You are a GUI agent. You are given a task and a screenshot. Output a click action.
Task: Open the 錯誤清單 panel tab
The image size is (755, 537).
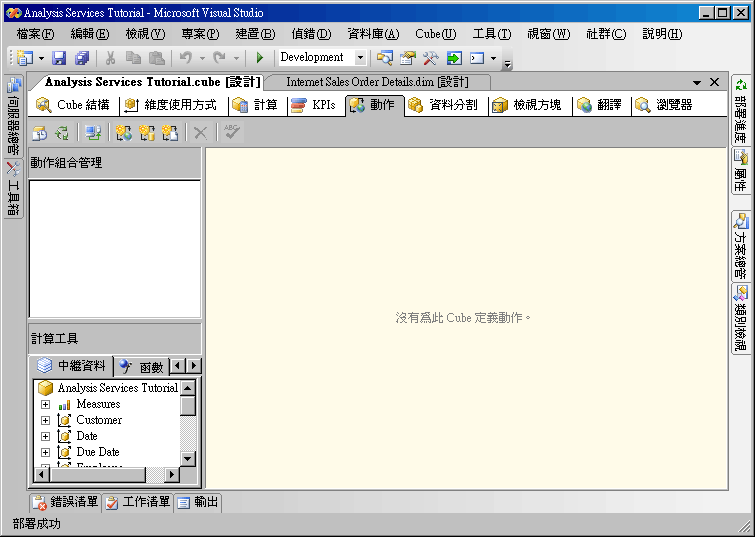pos(65,502)
